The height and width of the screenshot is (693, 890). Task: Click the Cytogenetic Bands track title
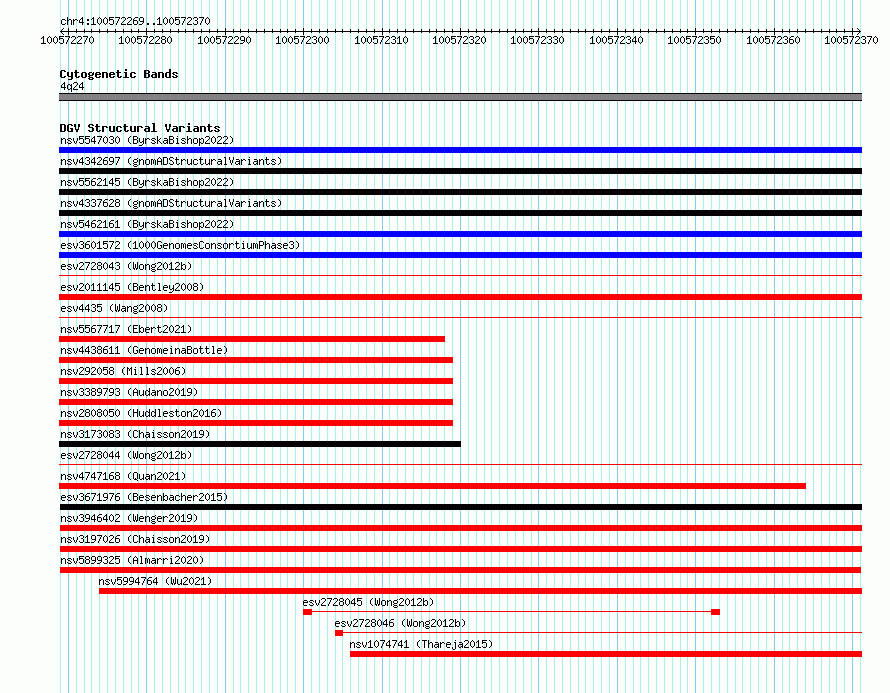click(119, 74)
